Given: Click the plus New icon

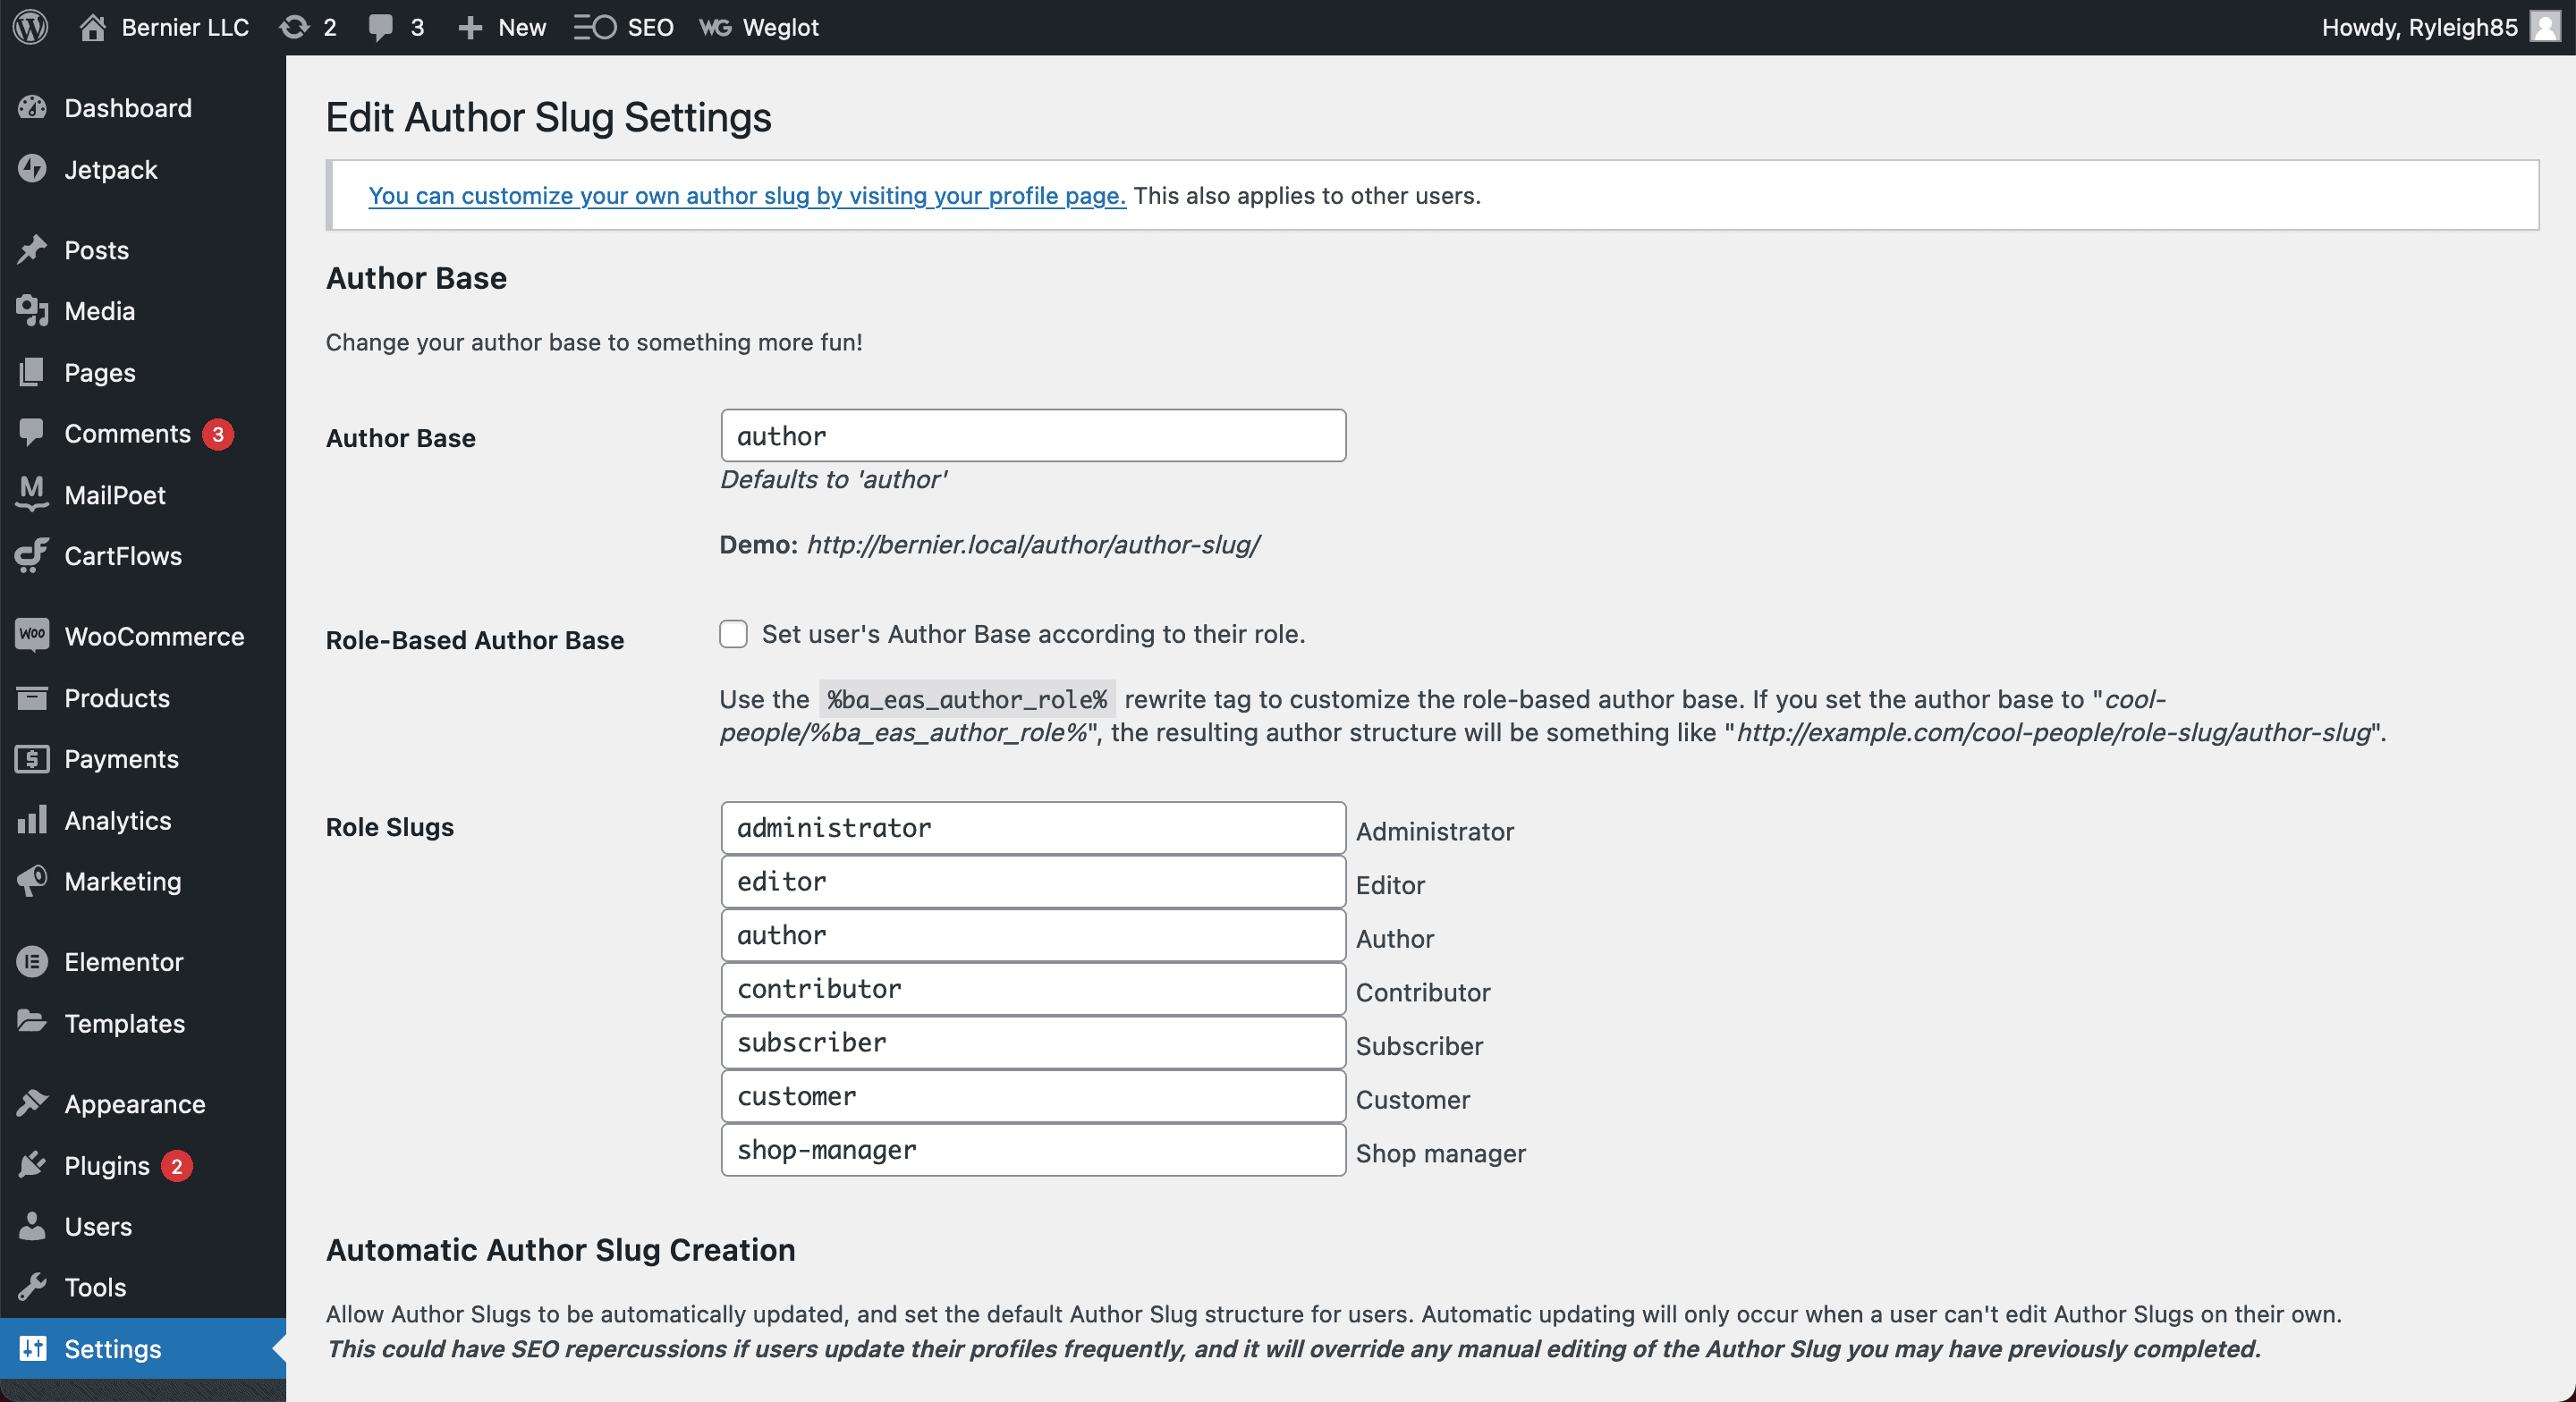Looking at the screenshot, I should (470, 27).
